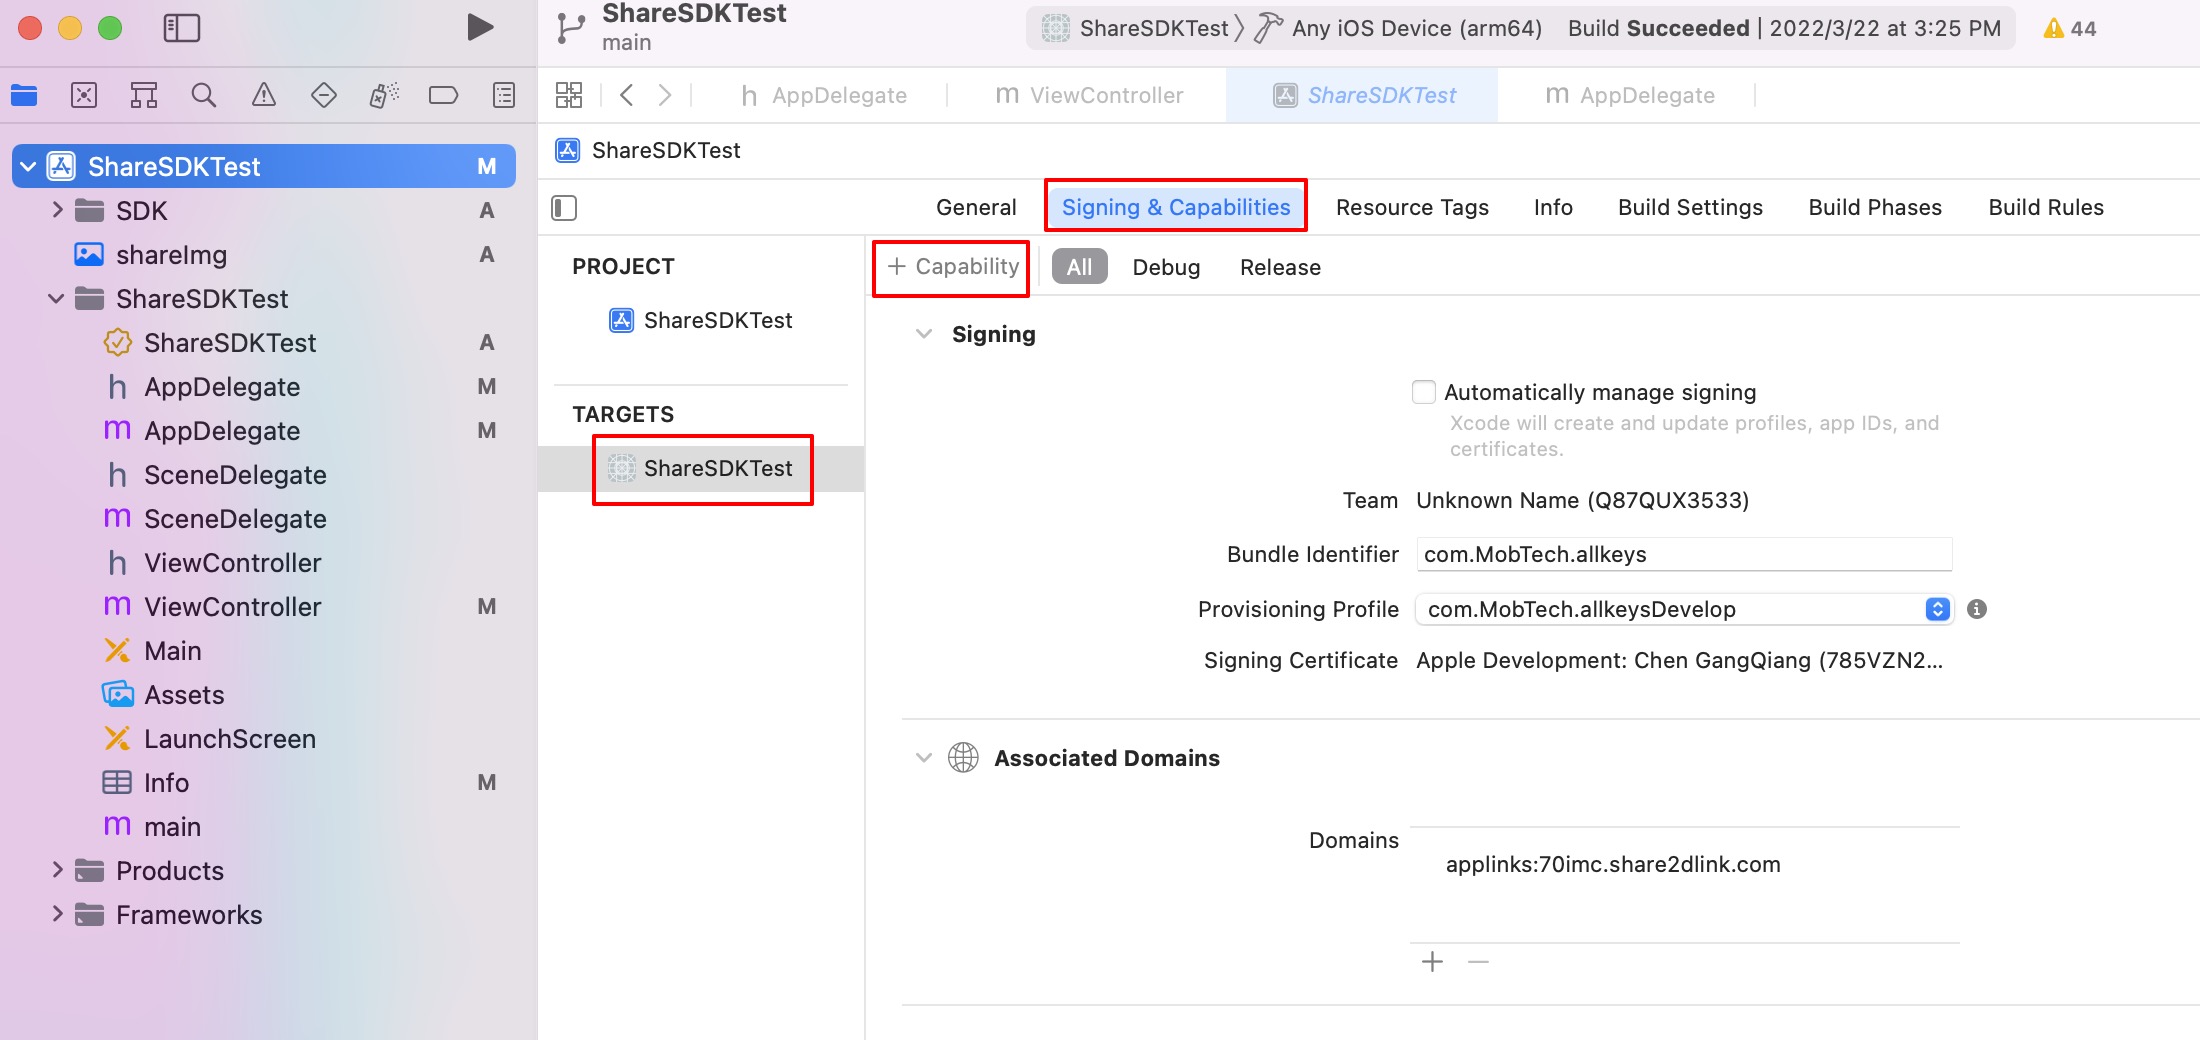This screenshot has width=2200, height=1040.
Task: Open Provisioning Profile dropdown
Action: [1684, 609]
